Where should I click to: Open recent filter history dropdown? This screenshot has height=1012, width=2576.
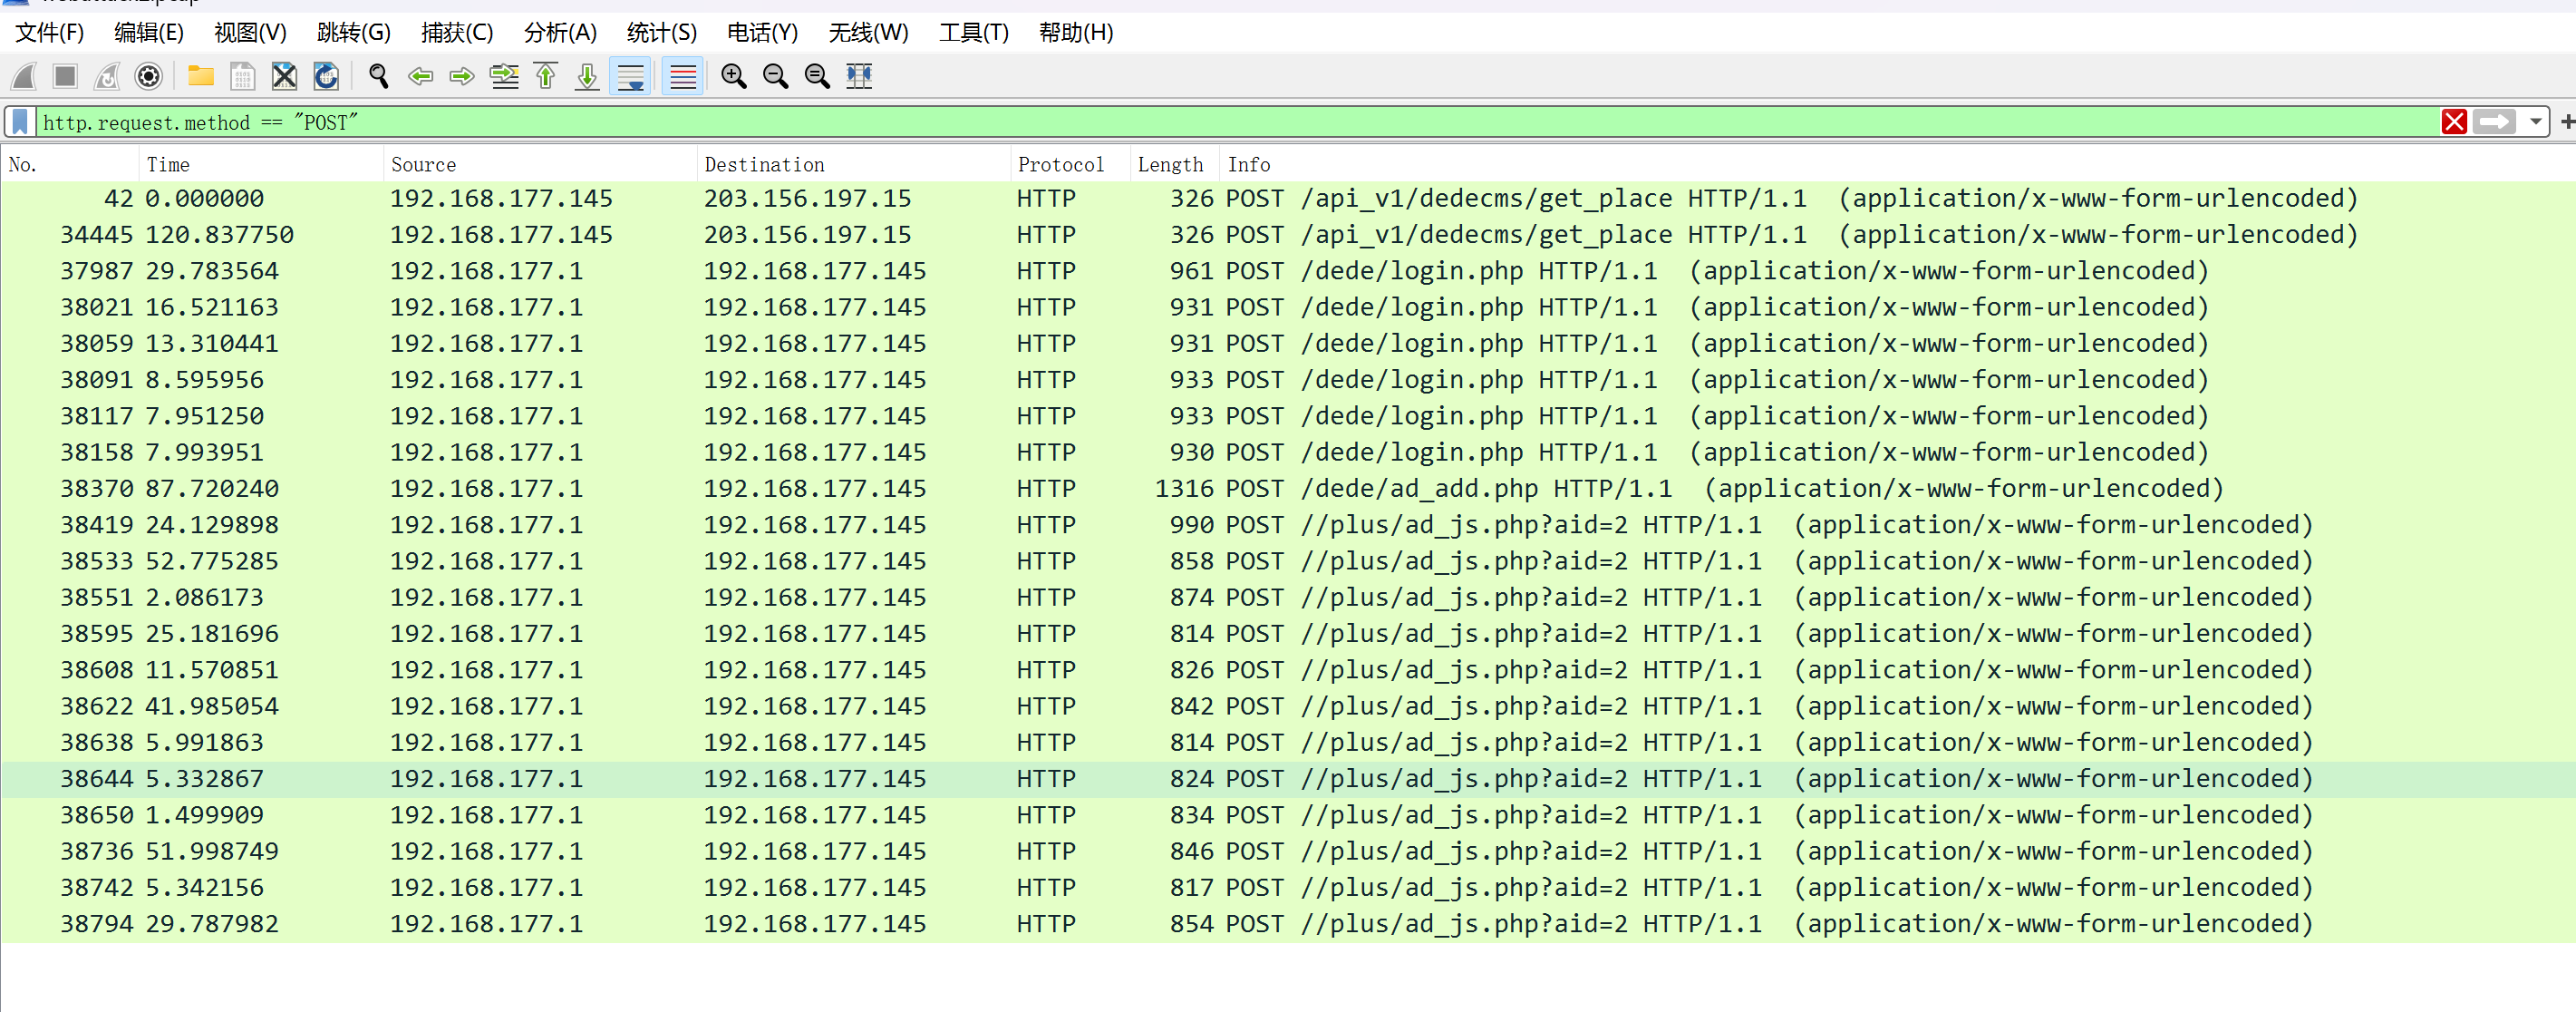click(2535, 122)
